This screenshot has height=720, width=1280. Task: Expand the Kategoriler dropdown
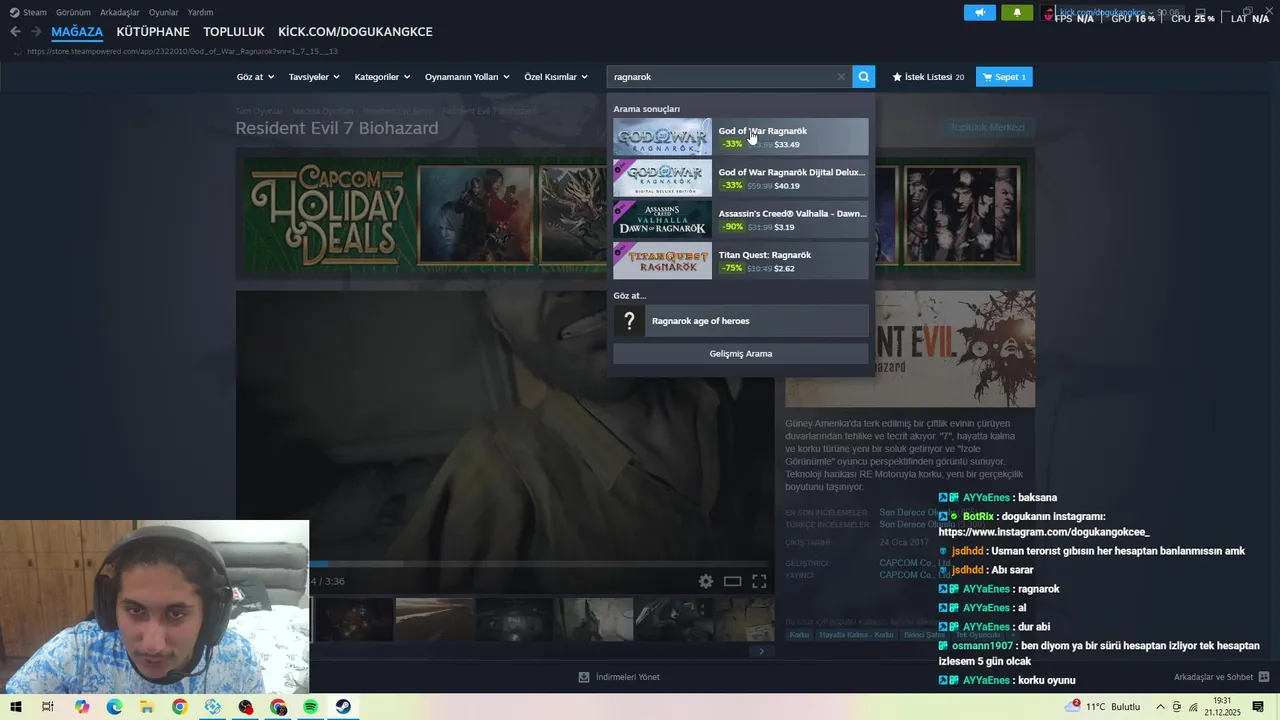pos(382,77)
